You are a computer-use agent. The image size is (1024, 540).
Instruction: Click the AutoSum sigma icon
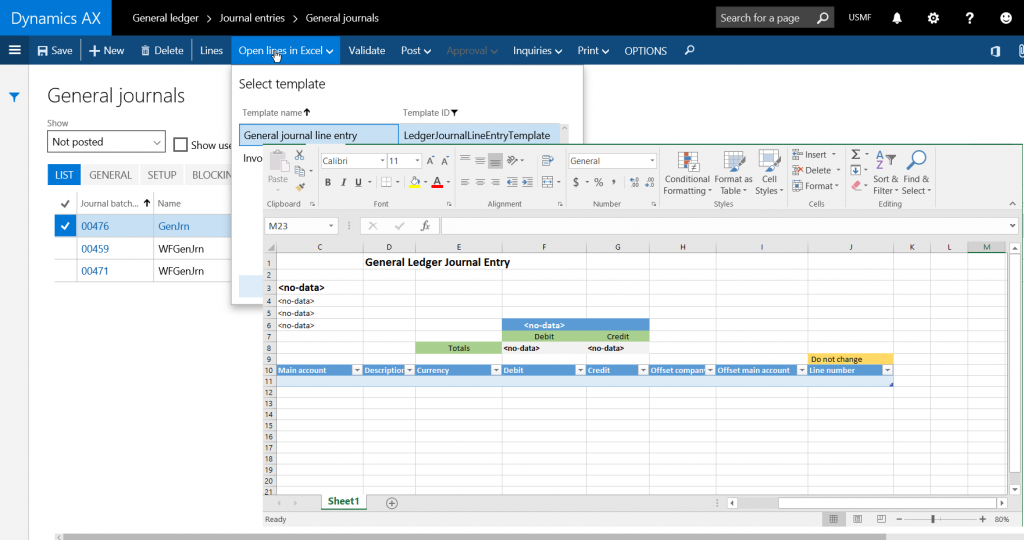(x=856, y=155)
